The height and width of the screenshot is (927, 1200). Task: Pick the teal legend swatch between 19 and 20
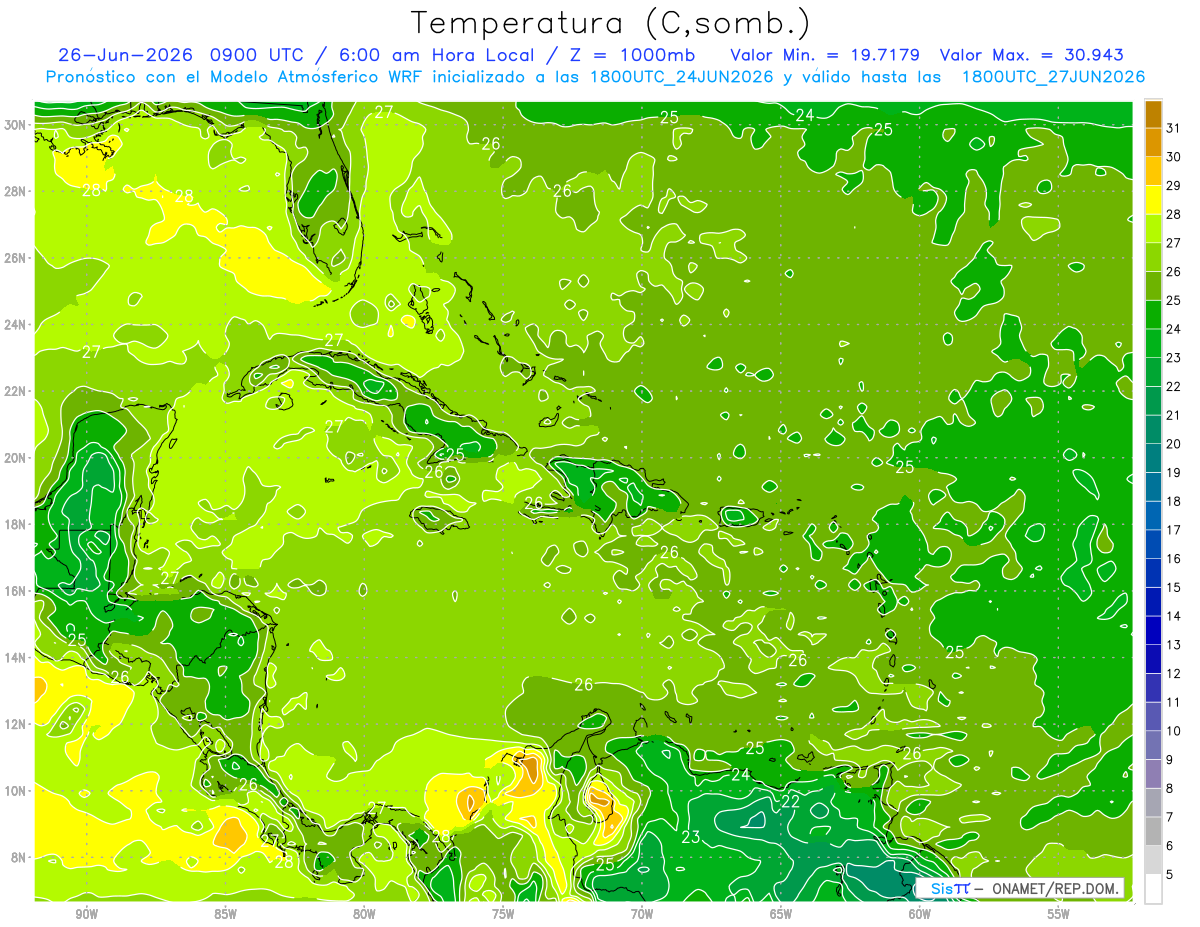pyautogui.click(x=1153, y=458)
